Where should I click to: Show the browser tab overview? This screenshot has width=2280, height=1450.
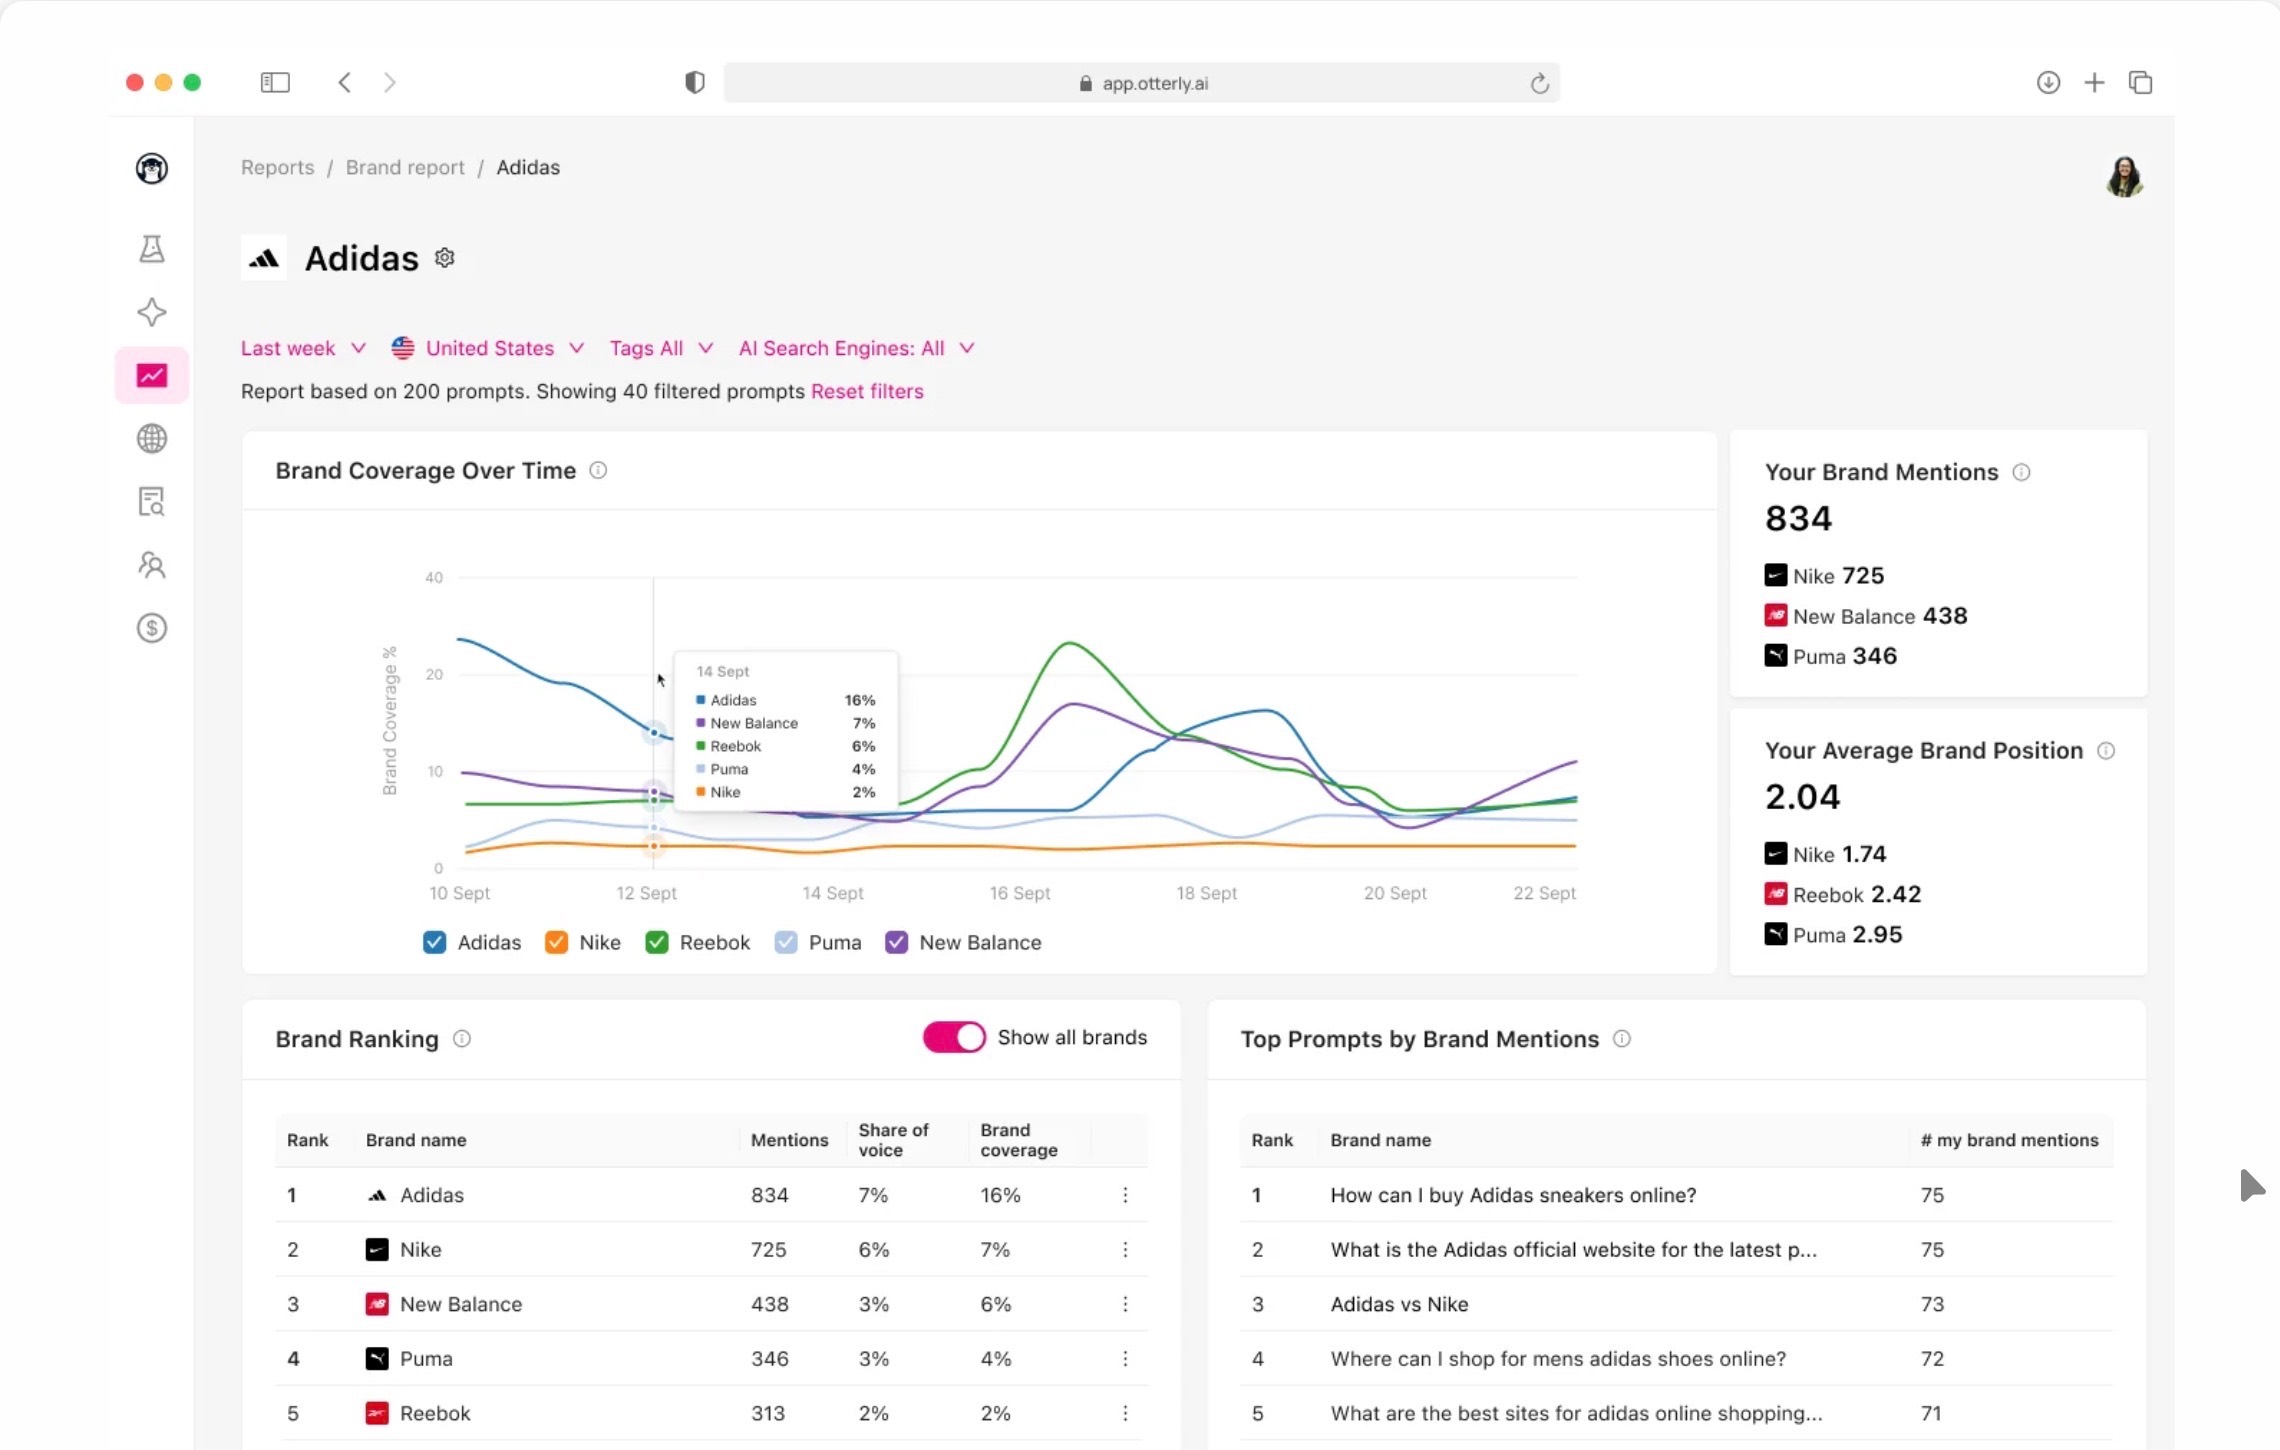pos(2140,82)
